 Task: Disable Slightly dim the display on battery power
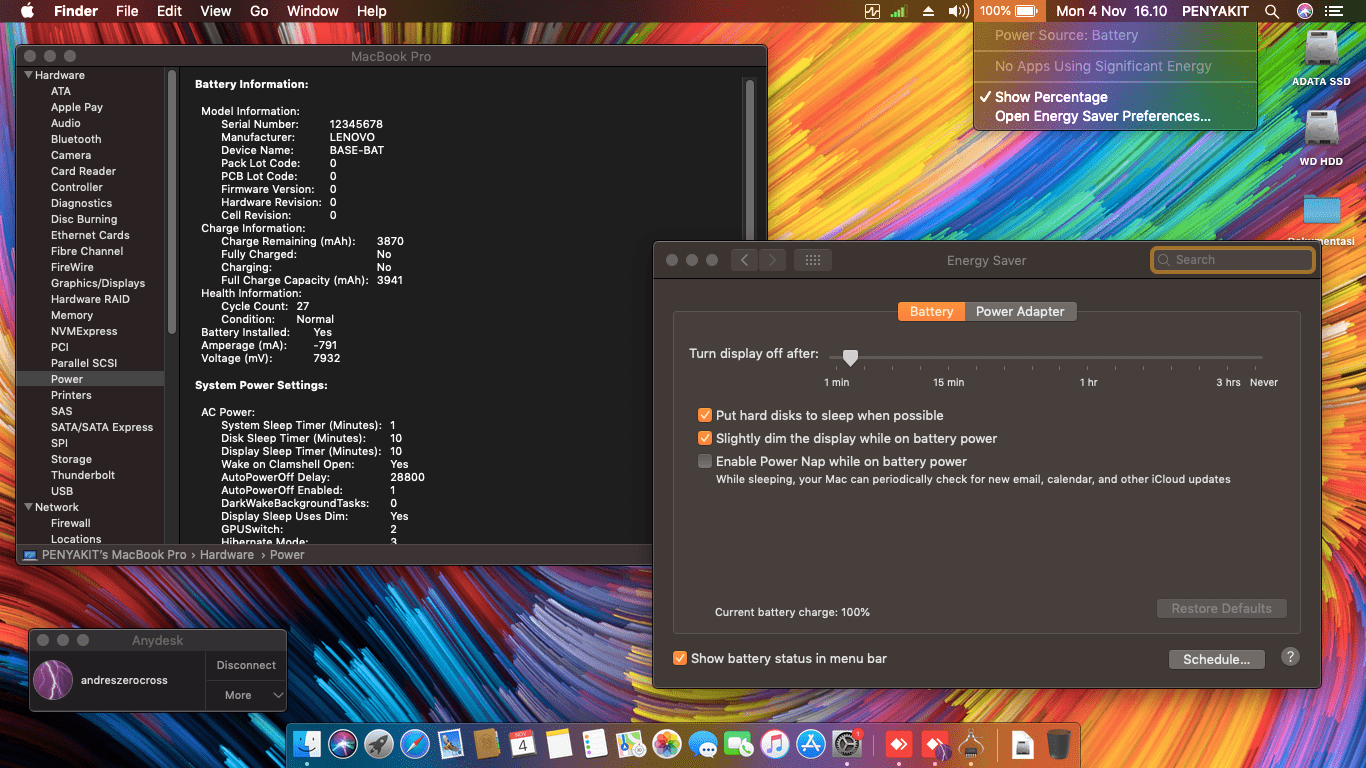tap(705, 438)
